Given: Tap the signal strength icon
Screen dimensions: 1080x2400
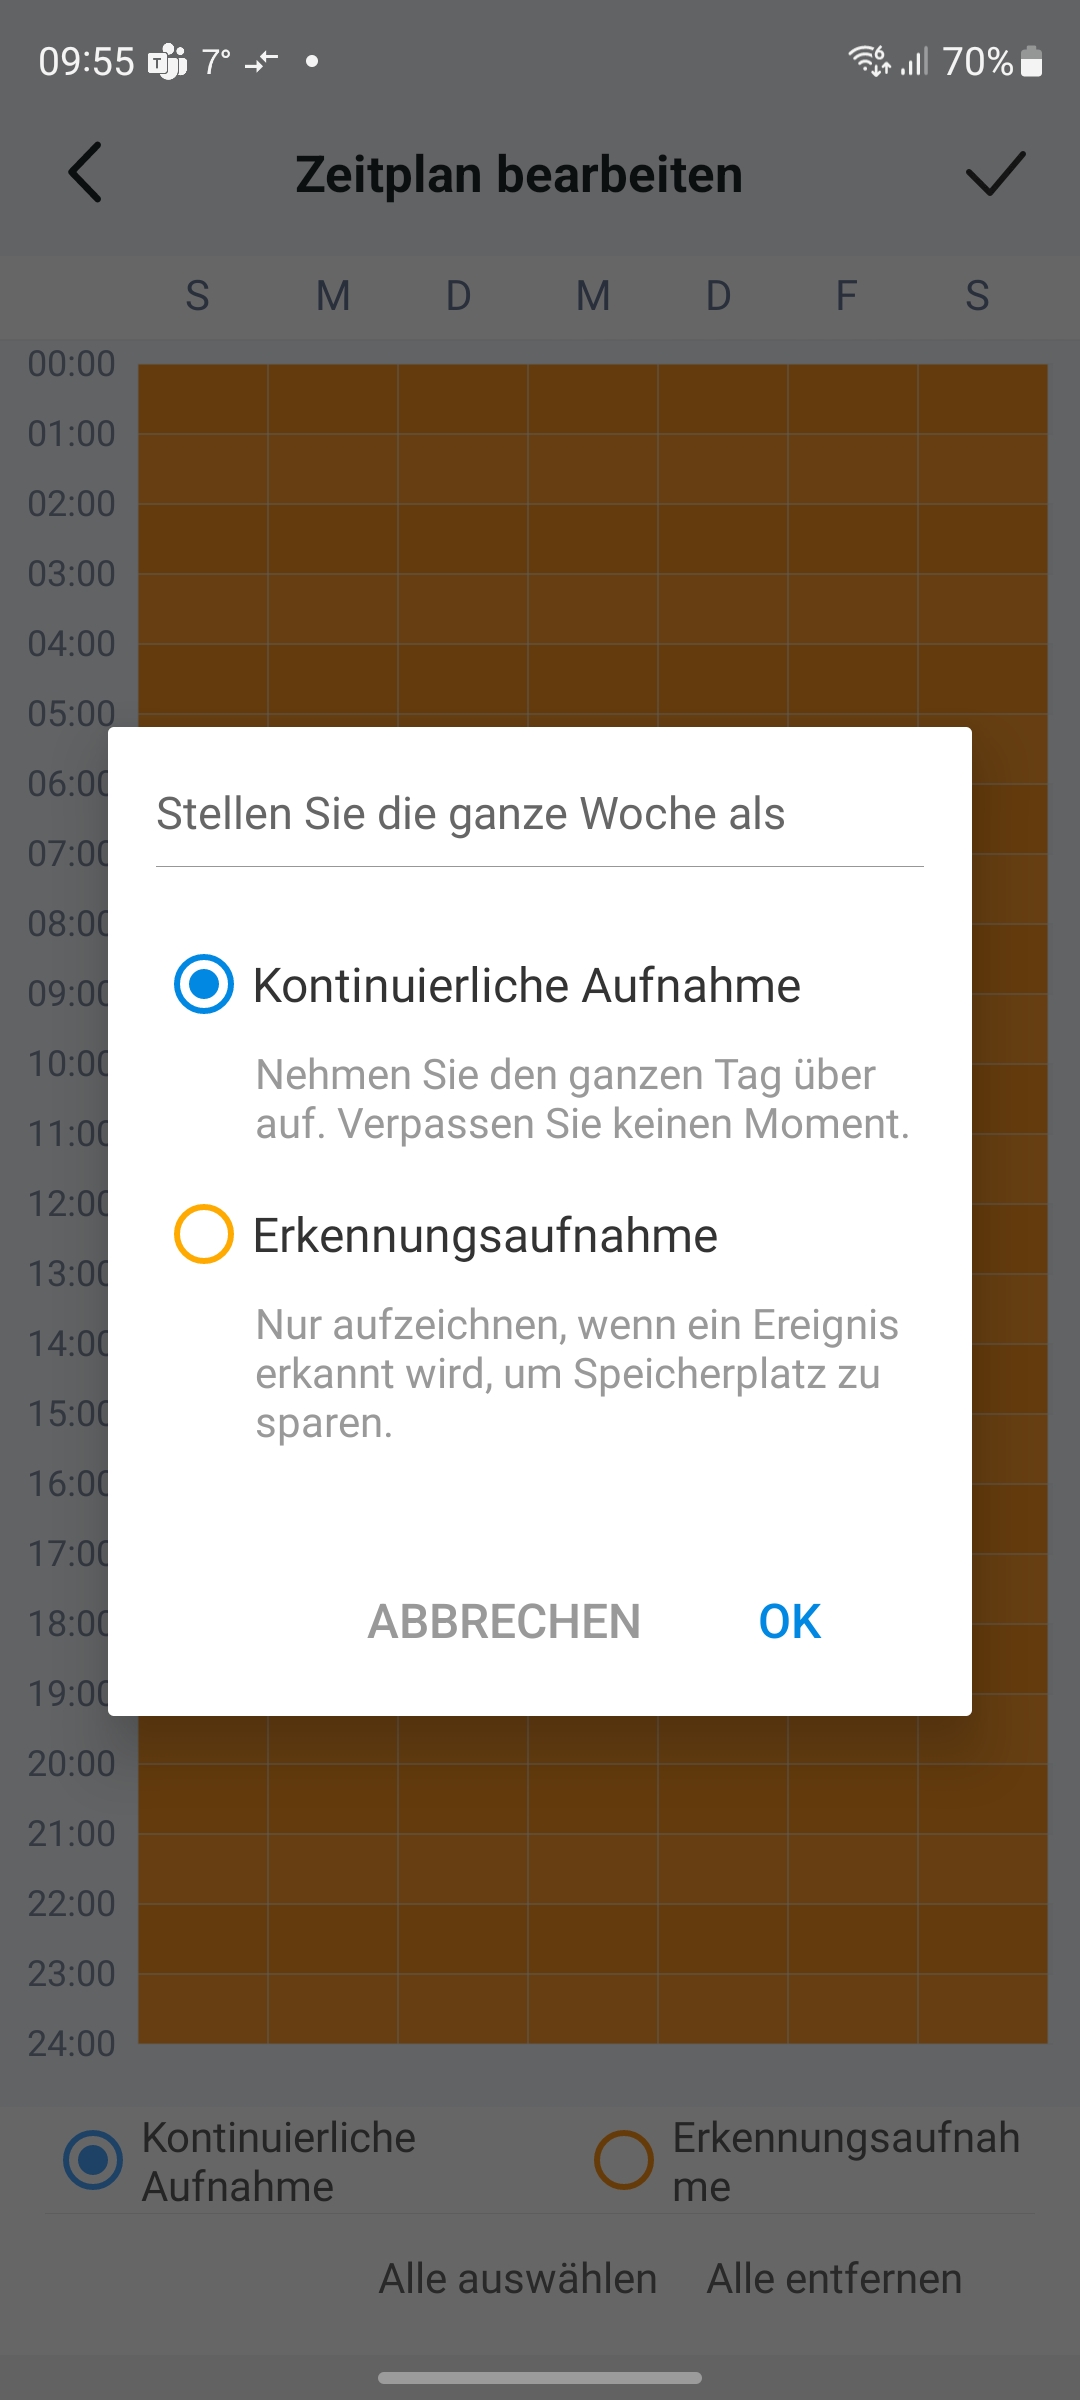Looking at the screenshot, I should (914, 62).
